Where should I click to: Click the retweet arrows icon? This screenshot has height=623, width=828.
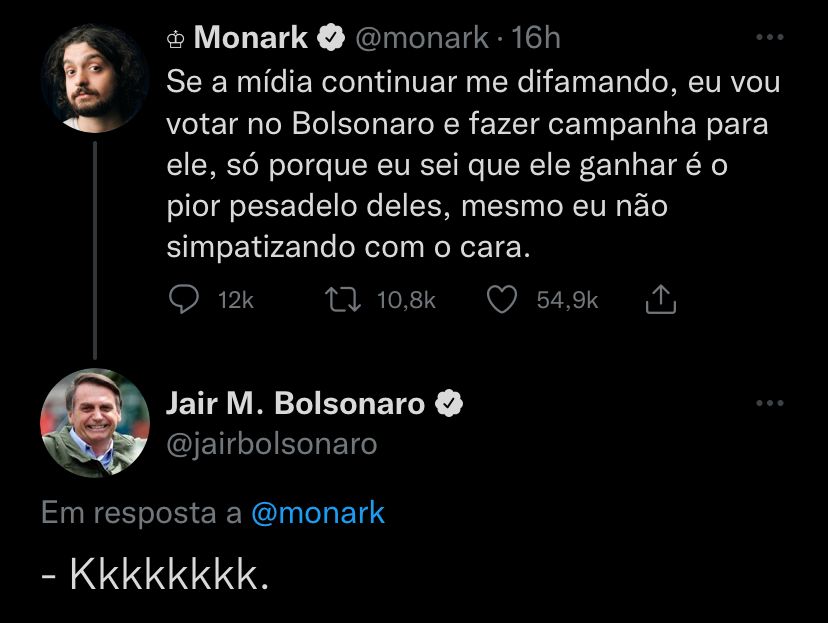pyautogui.click(x=343, y=300)
